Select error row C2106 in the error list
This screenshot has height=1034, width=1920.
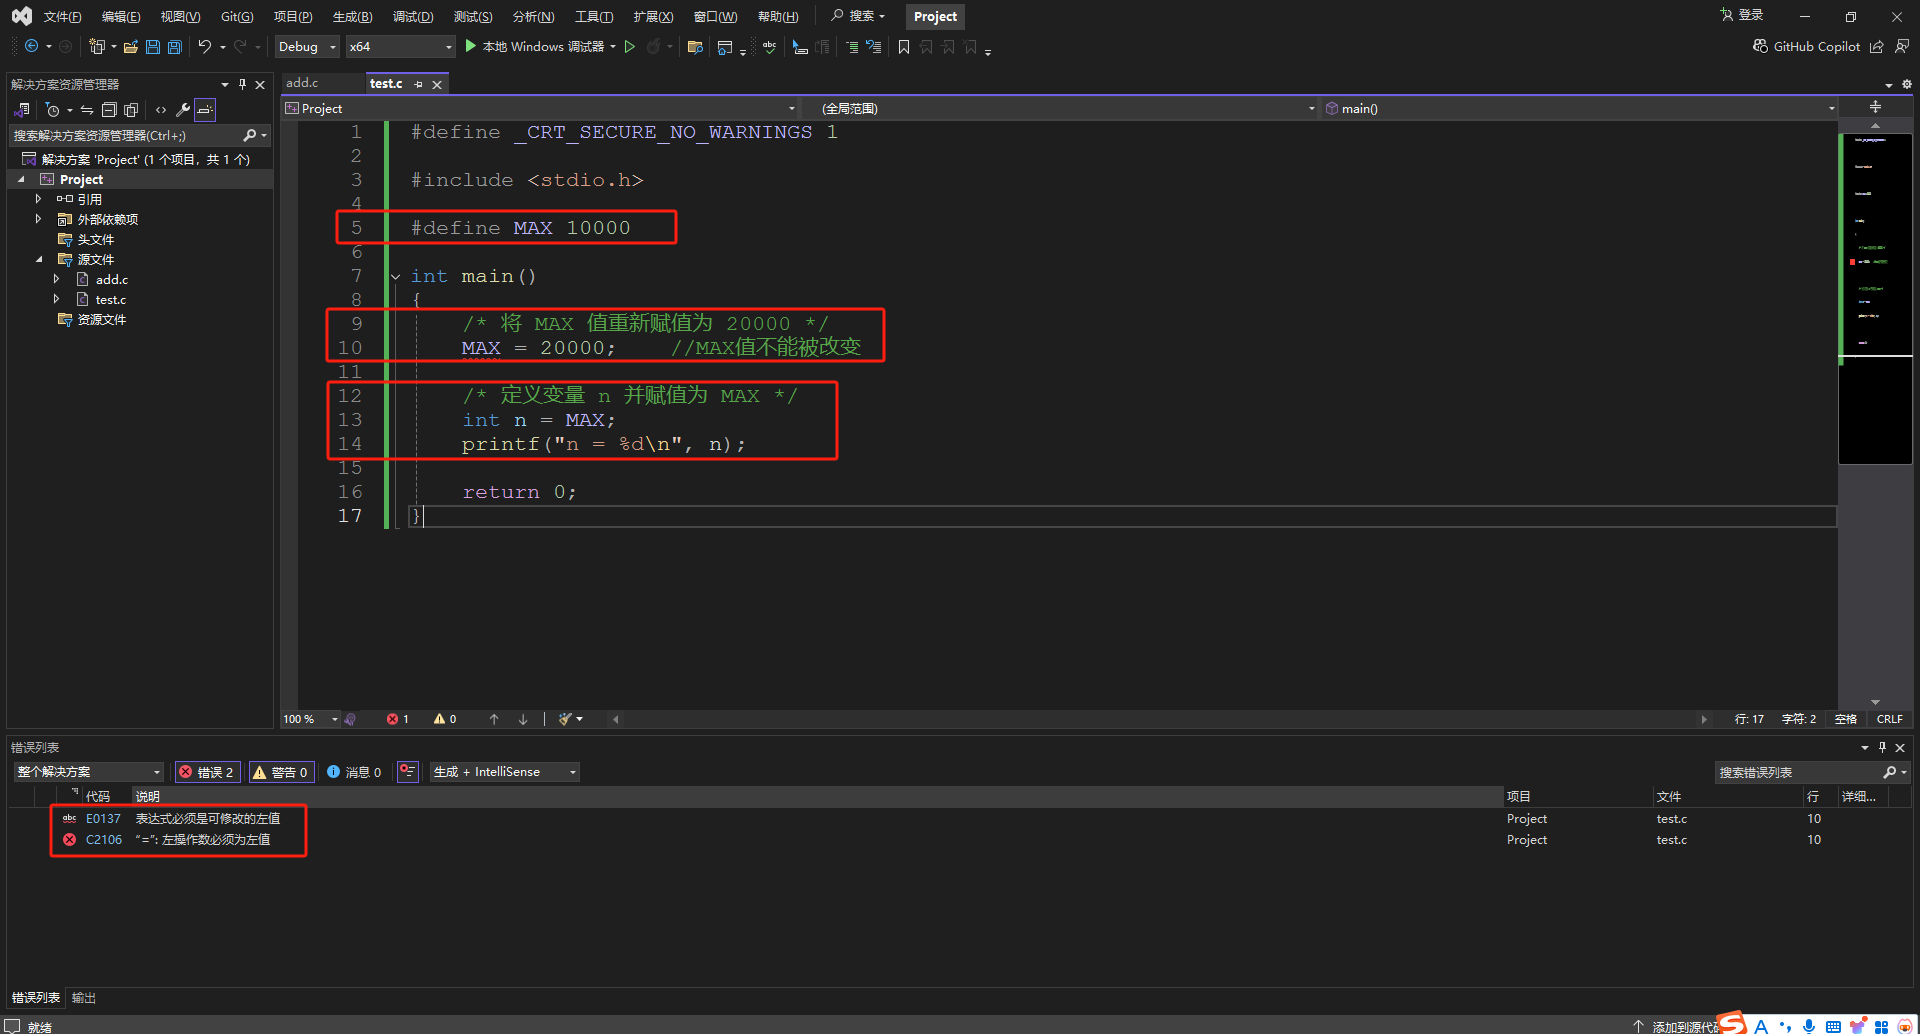point(958,840)
